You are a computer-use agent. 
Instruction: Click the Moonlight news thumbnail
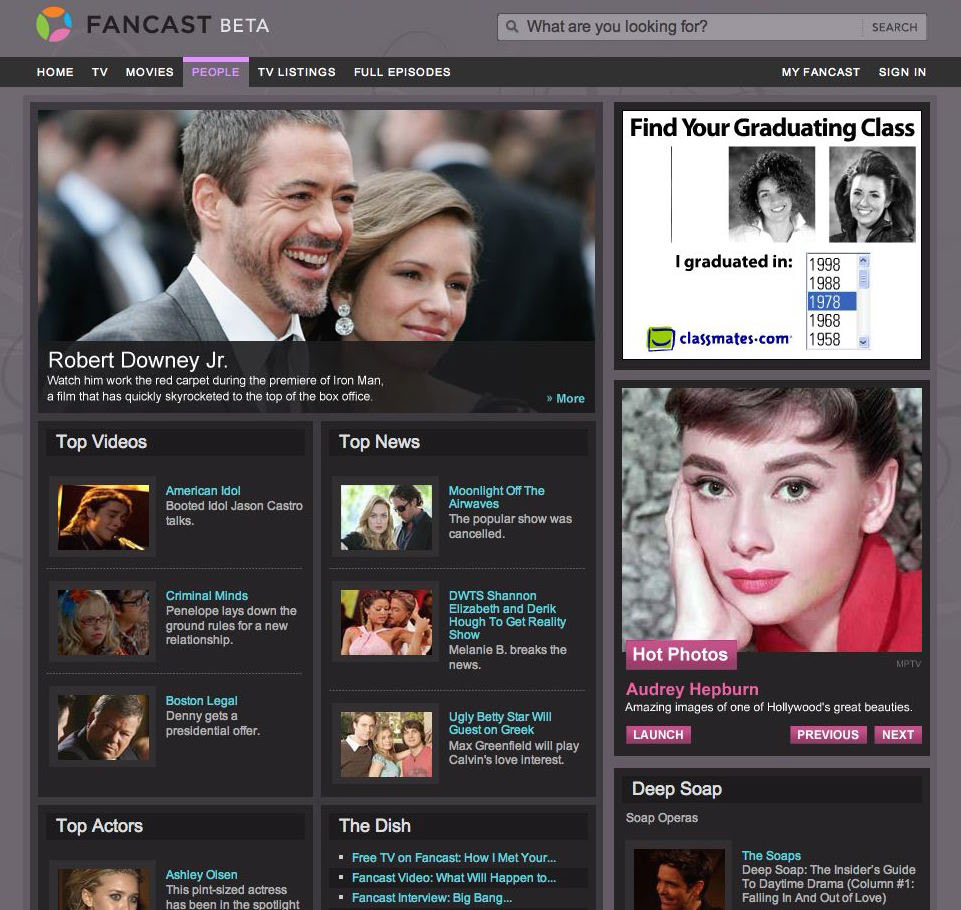pyautogui.click(x=386, y=517)
